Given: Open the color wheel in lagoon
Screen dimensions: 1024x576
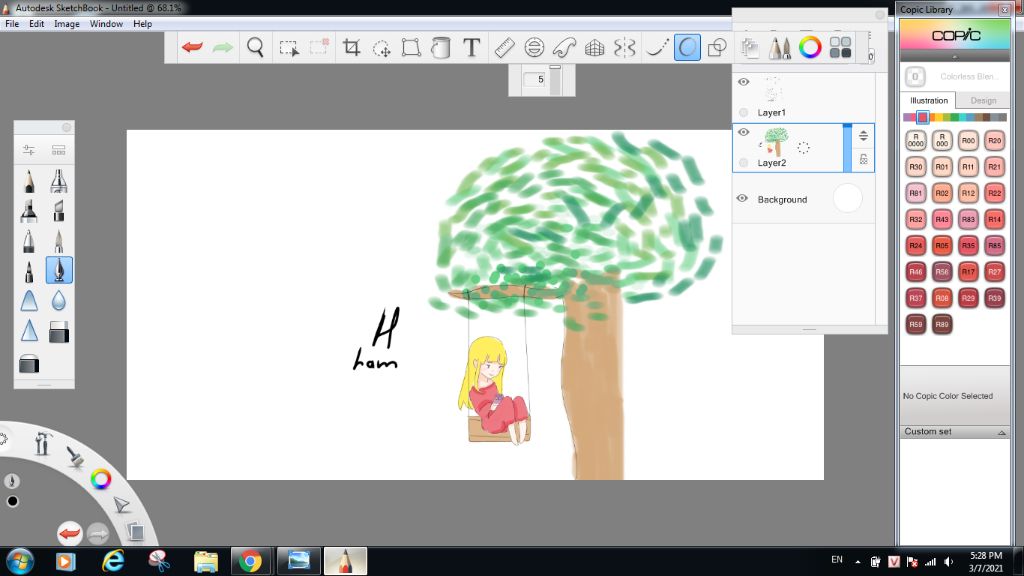Looking at the screenshot, I should tap(101, 479).
